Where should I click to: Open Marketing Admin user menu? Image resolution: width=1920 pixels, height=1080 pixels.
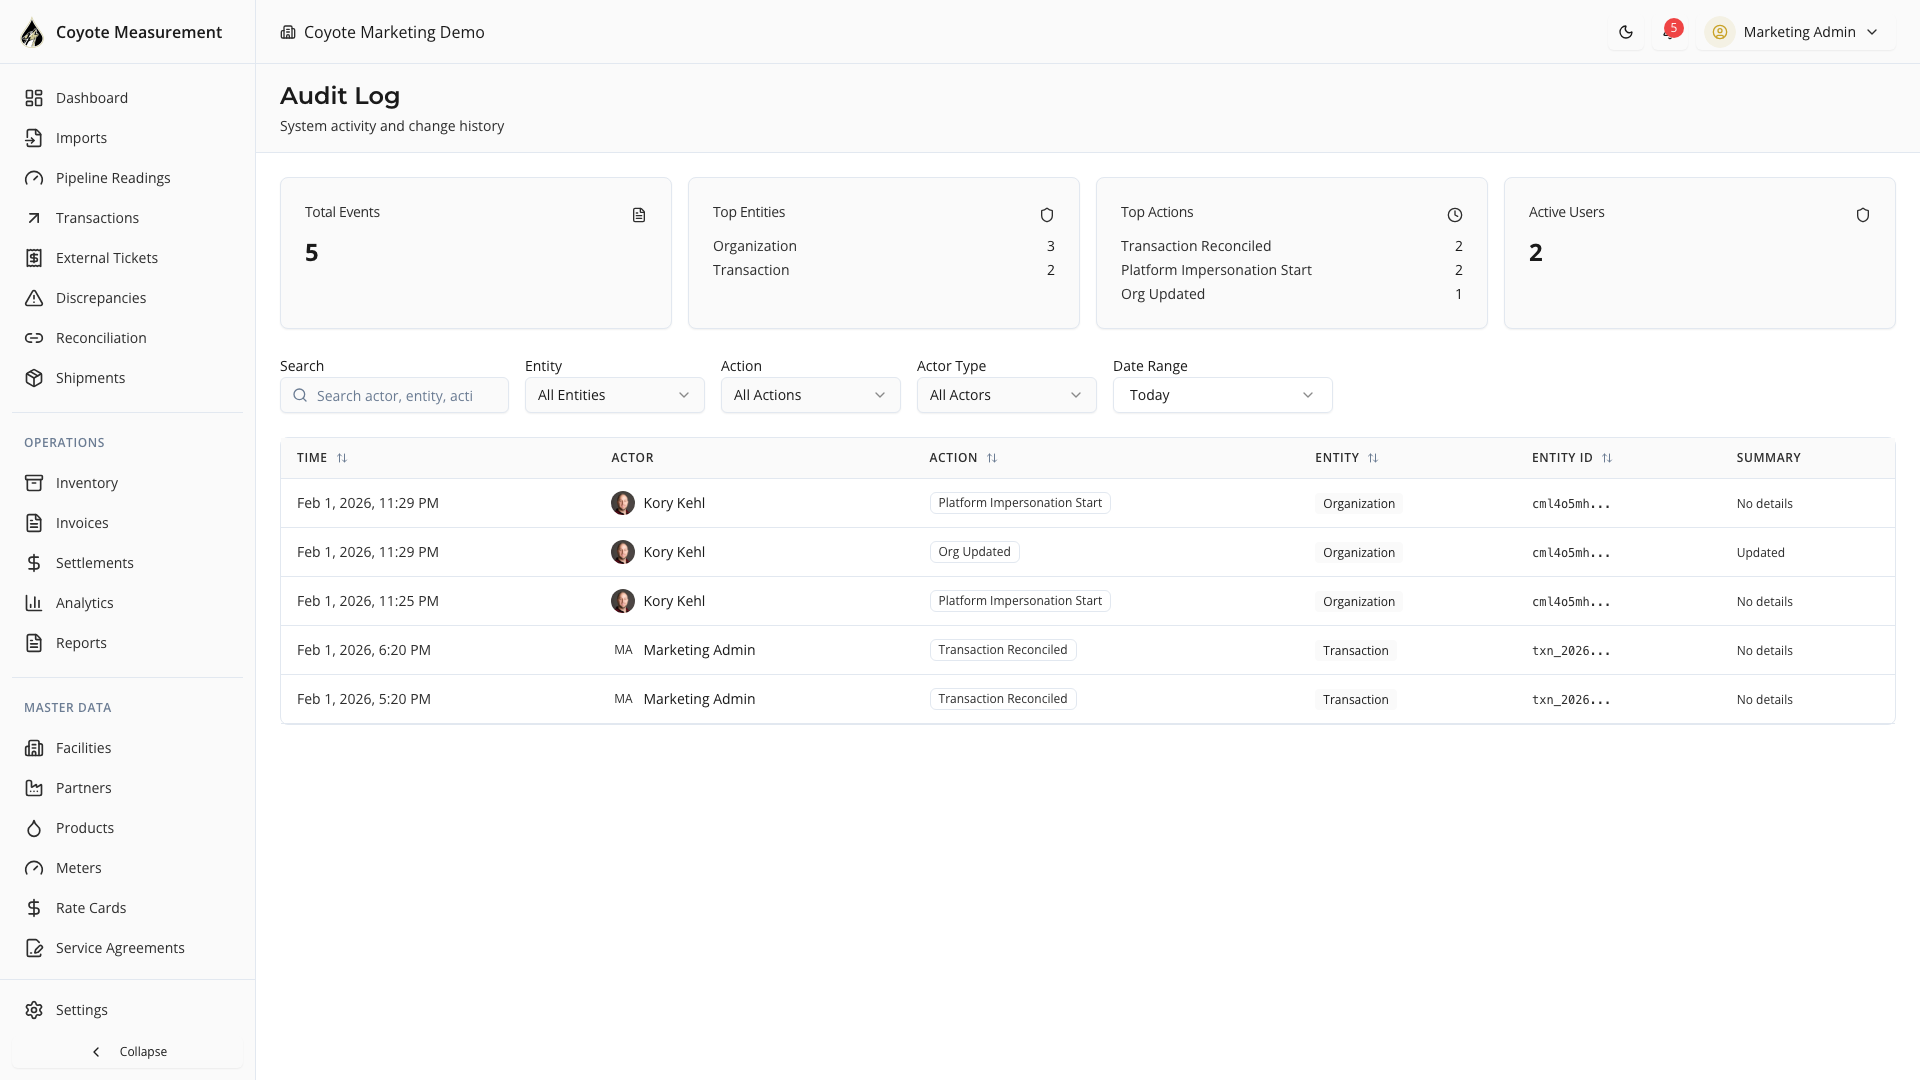pos(1797,32)
